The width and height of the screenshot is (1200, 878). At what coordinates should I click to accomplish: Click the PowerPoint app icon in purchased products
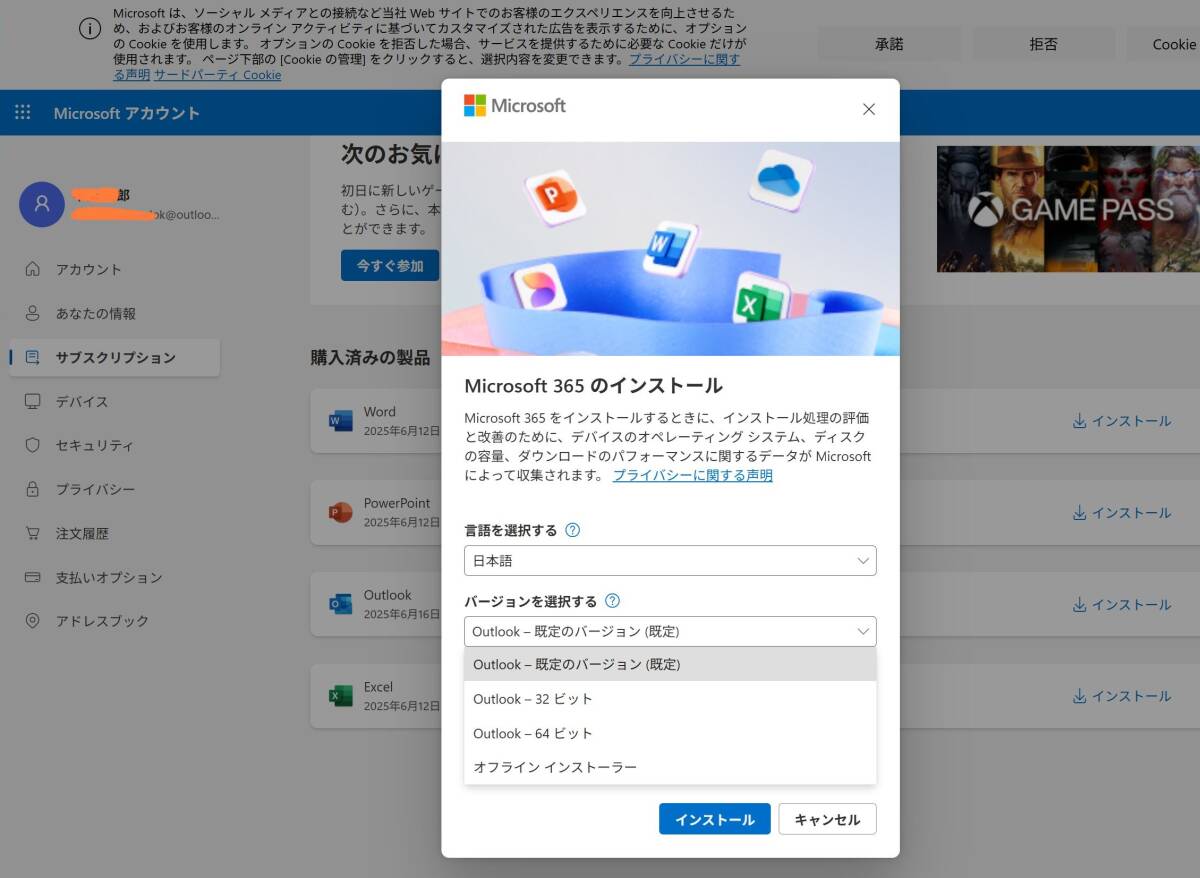[x=341, y=513]
